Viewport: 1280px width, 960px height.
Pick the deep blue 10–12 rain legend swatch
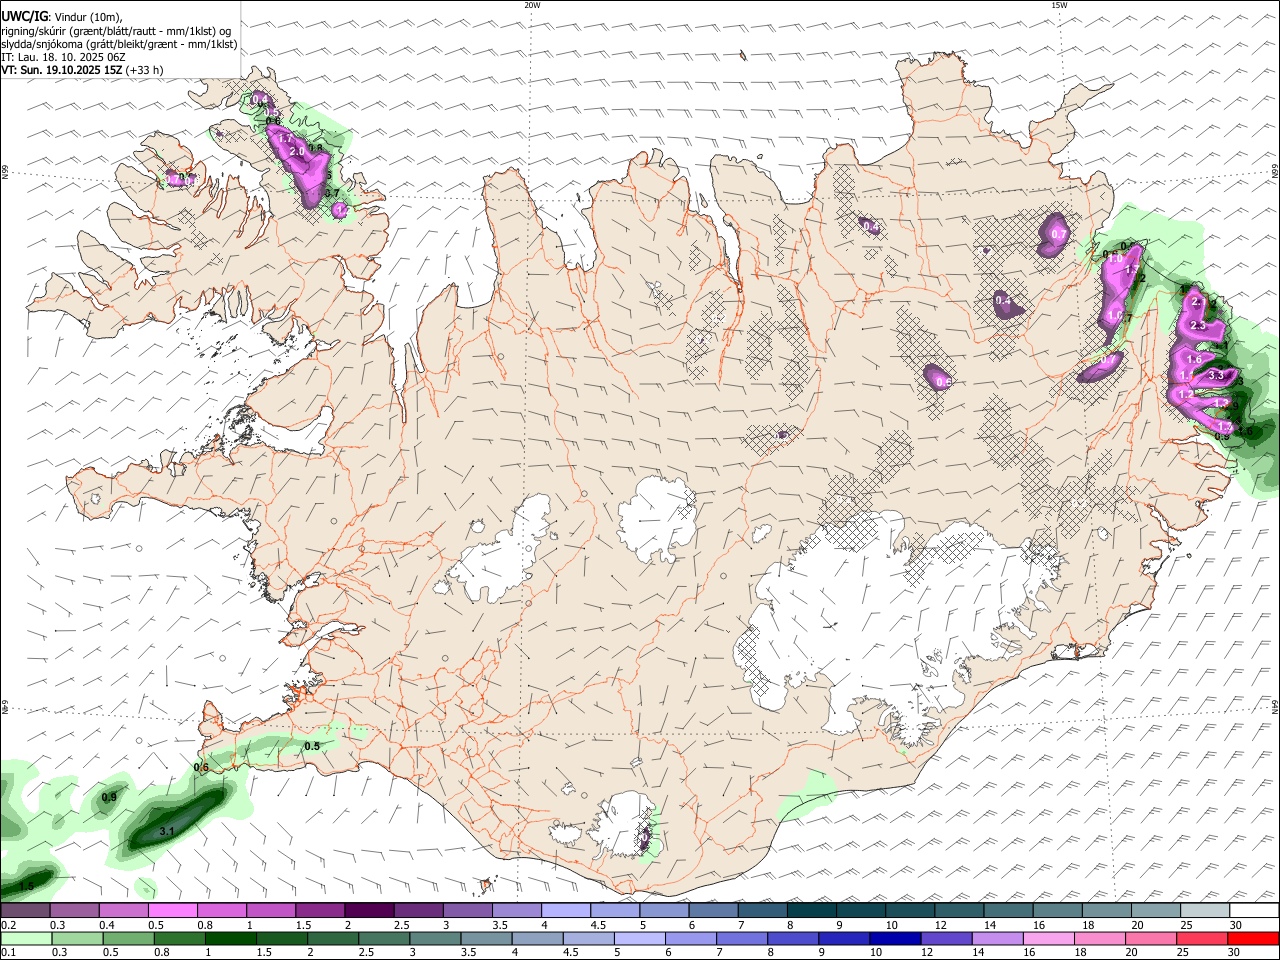click(x=896, y=938)
